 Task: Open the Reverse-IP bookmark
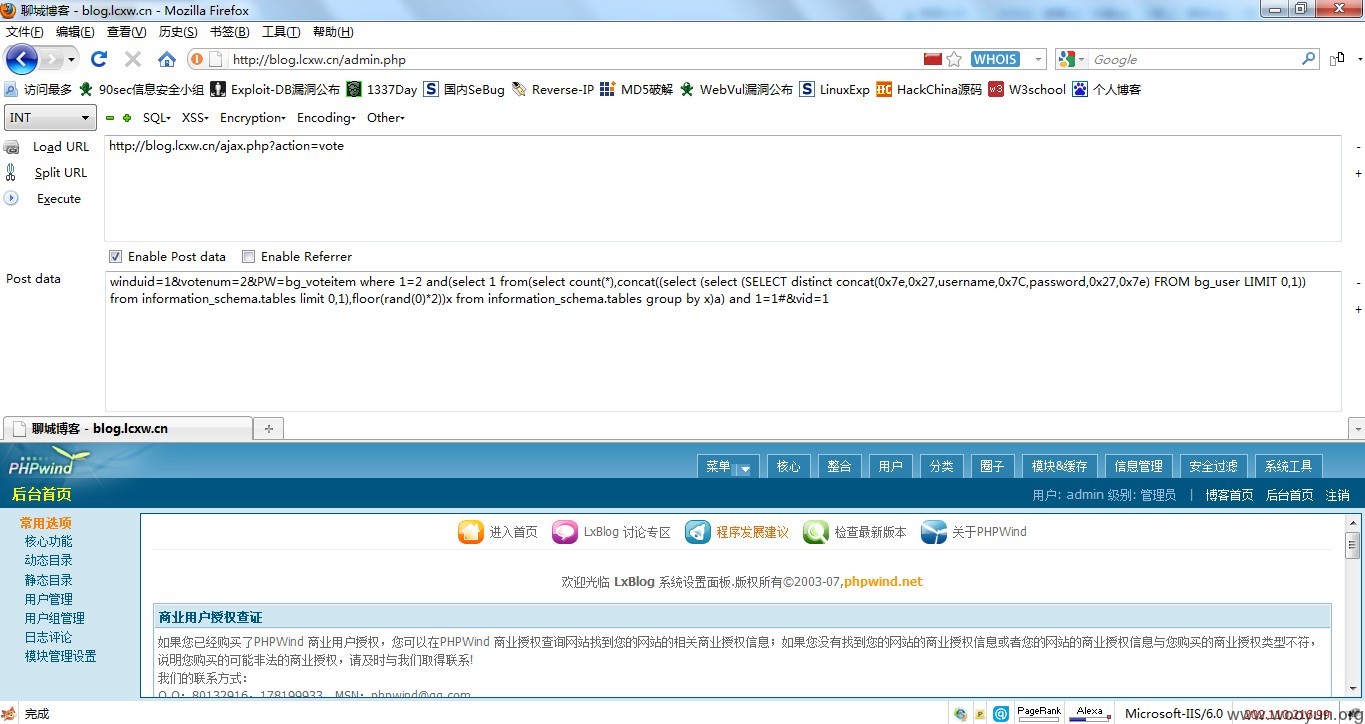tap(553, 89)
